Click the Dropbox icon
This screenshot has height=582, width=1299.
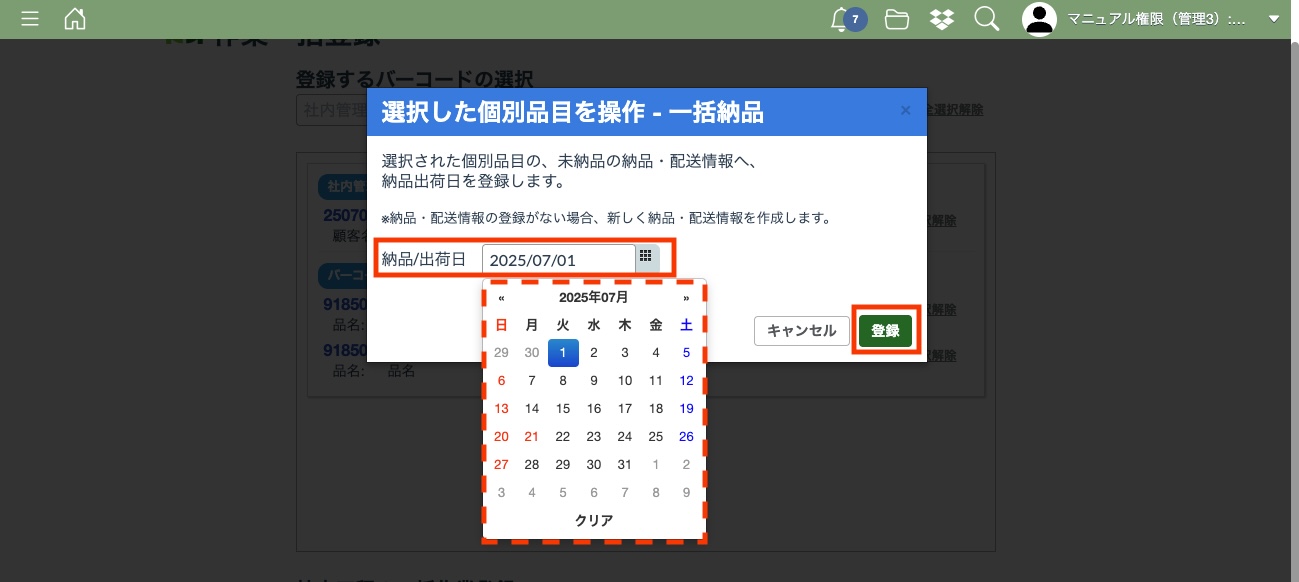(x=941, y=19)
